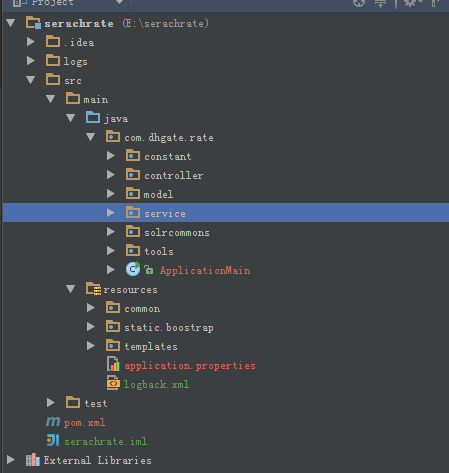Screen dimensions: 449x473
Task: Click the External Libraries icon
Action: 33,460
